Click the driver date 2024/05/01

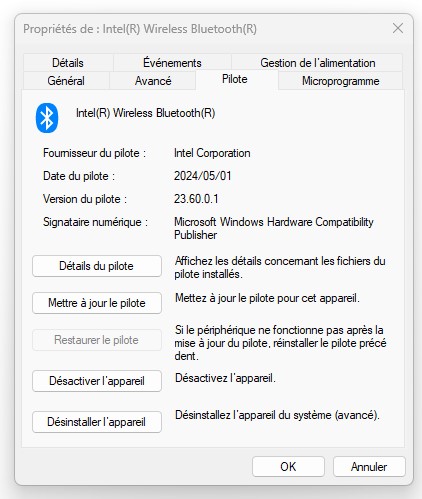coord(202,176)
